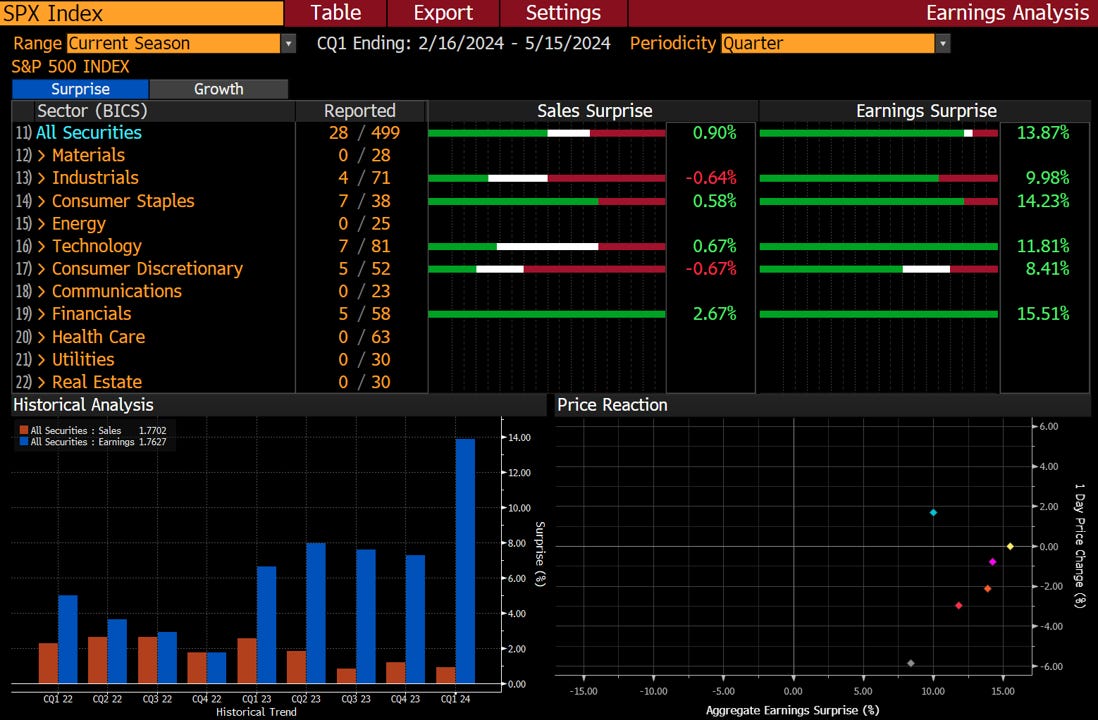Open the Settings menu
1098x720 pixels.
coord(563,13)
